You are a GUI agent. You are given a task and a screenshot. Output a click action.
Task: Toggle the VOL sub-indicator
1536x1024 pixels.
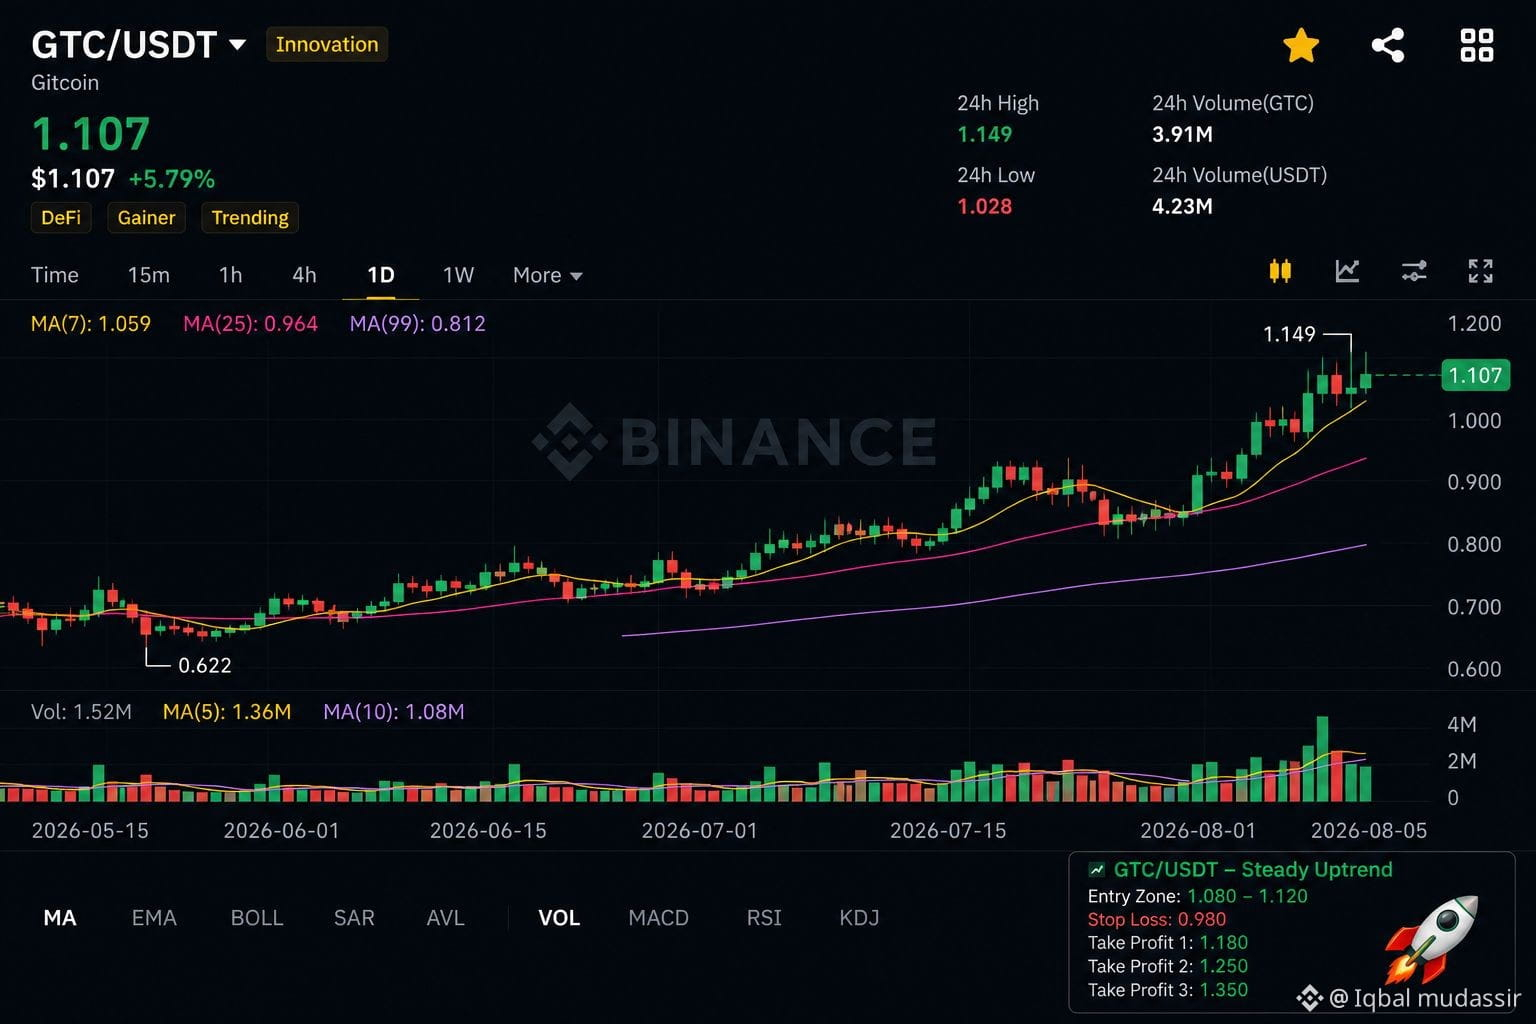pyautogui.click(x=559, y=918)
